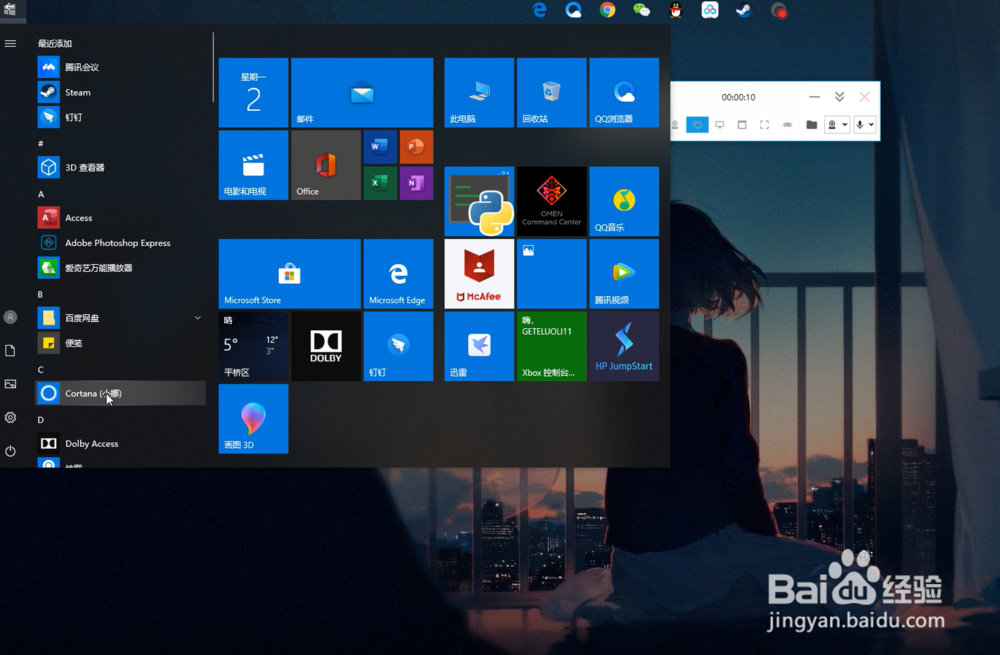1000x655 pixels.
Task: Open the 腾讯视频 tile
Action: (624, 274)
